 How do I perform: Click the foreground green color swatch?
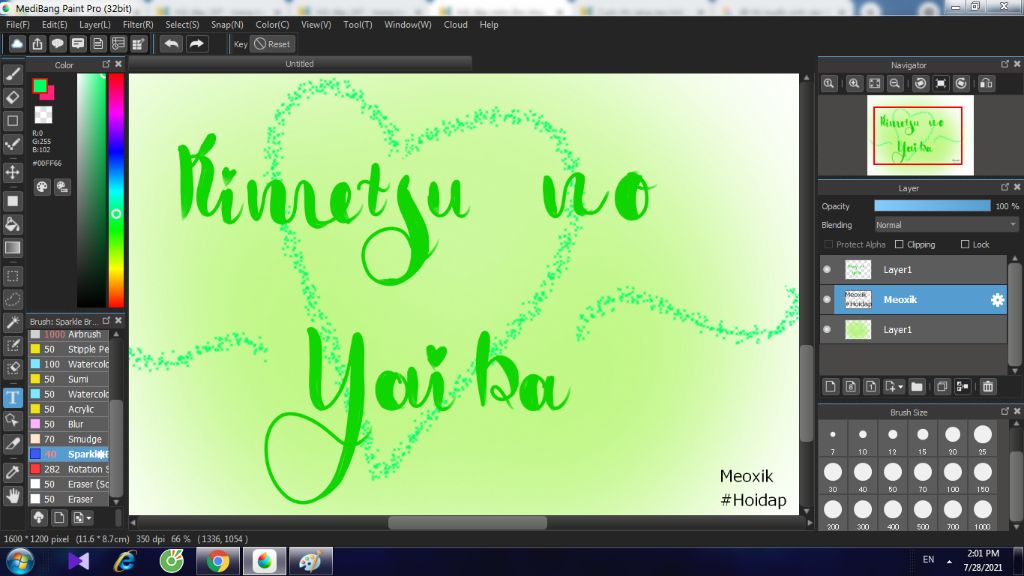click(x=40, y=86)
